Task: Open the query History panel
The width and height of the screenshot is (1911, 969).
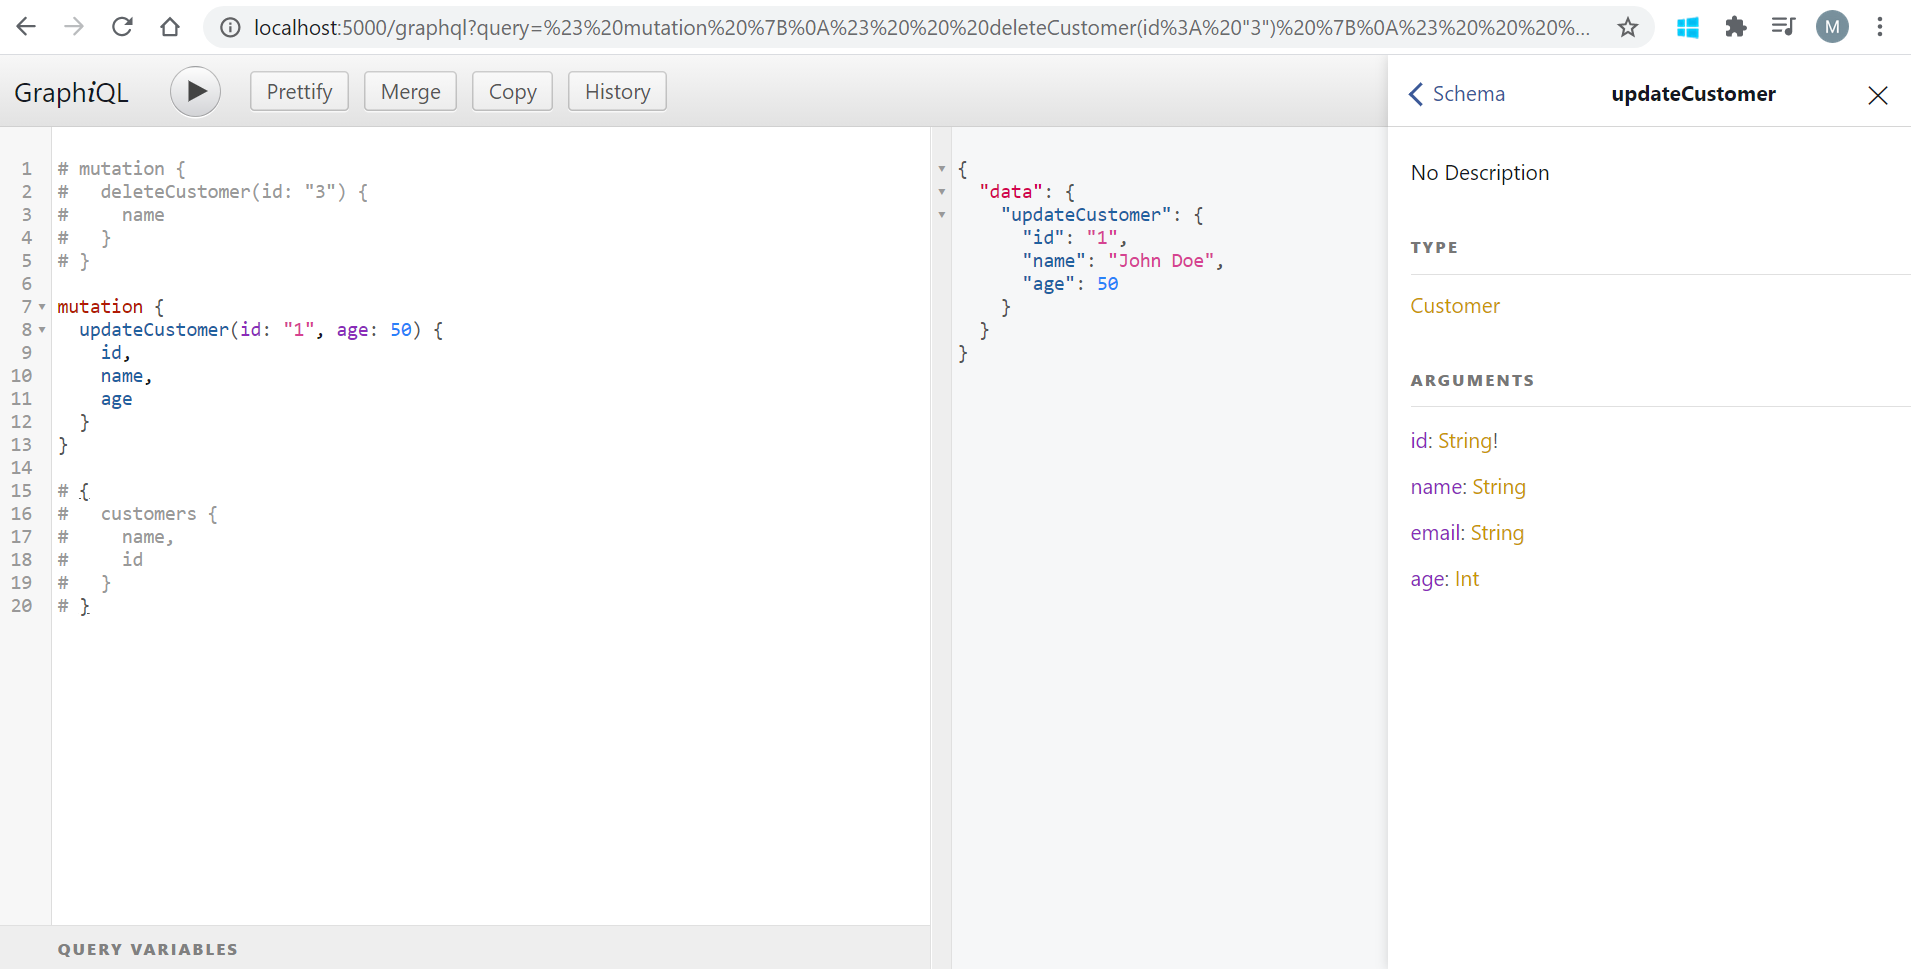Action: (616, 91)
